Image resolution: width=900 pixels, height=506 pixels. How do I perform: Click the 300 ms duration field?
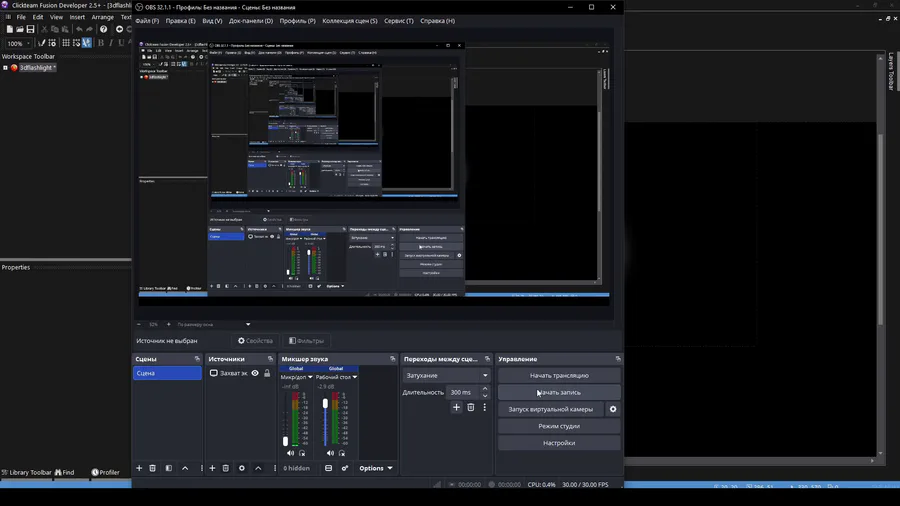pyautogui.click(x=464, y=392)
